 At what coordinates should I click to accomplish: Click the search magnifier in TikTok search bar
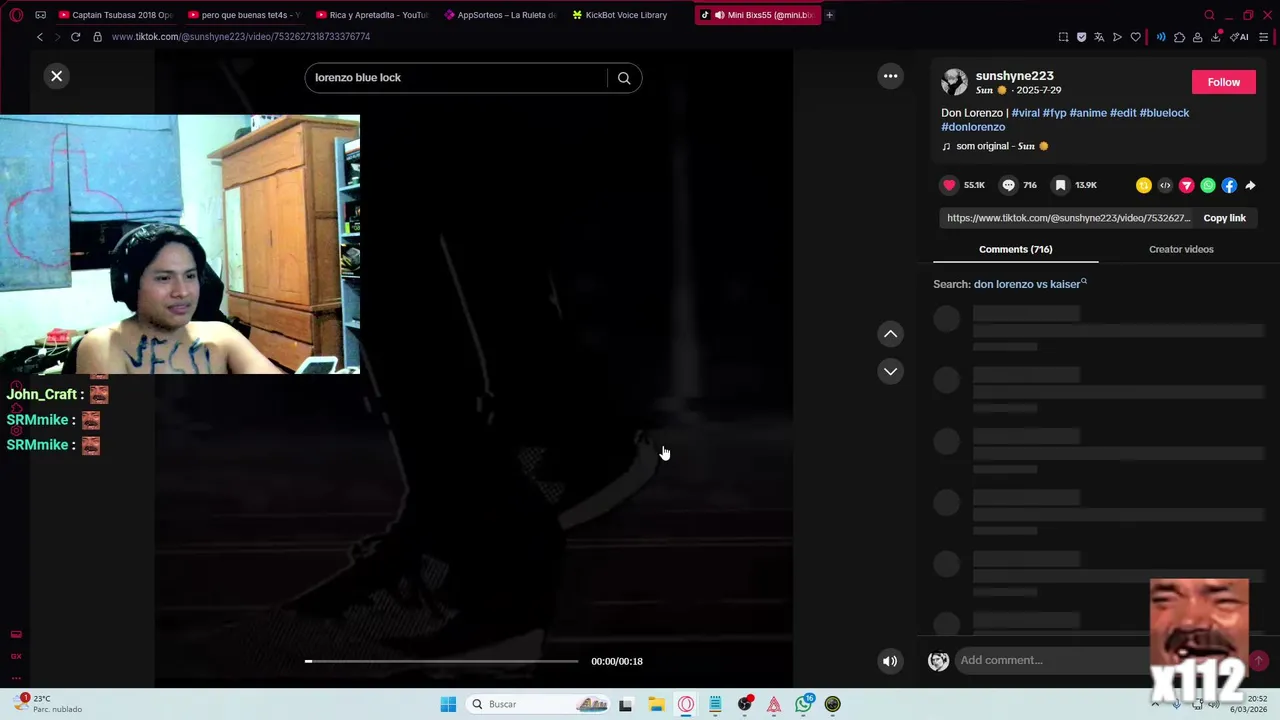[624, 78]
